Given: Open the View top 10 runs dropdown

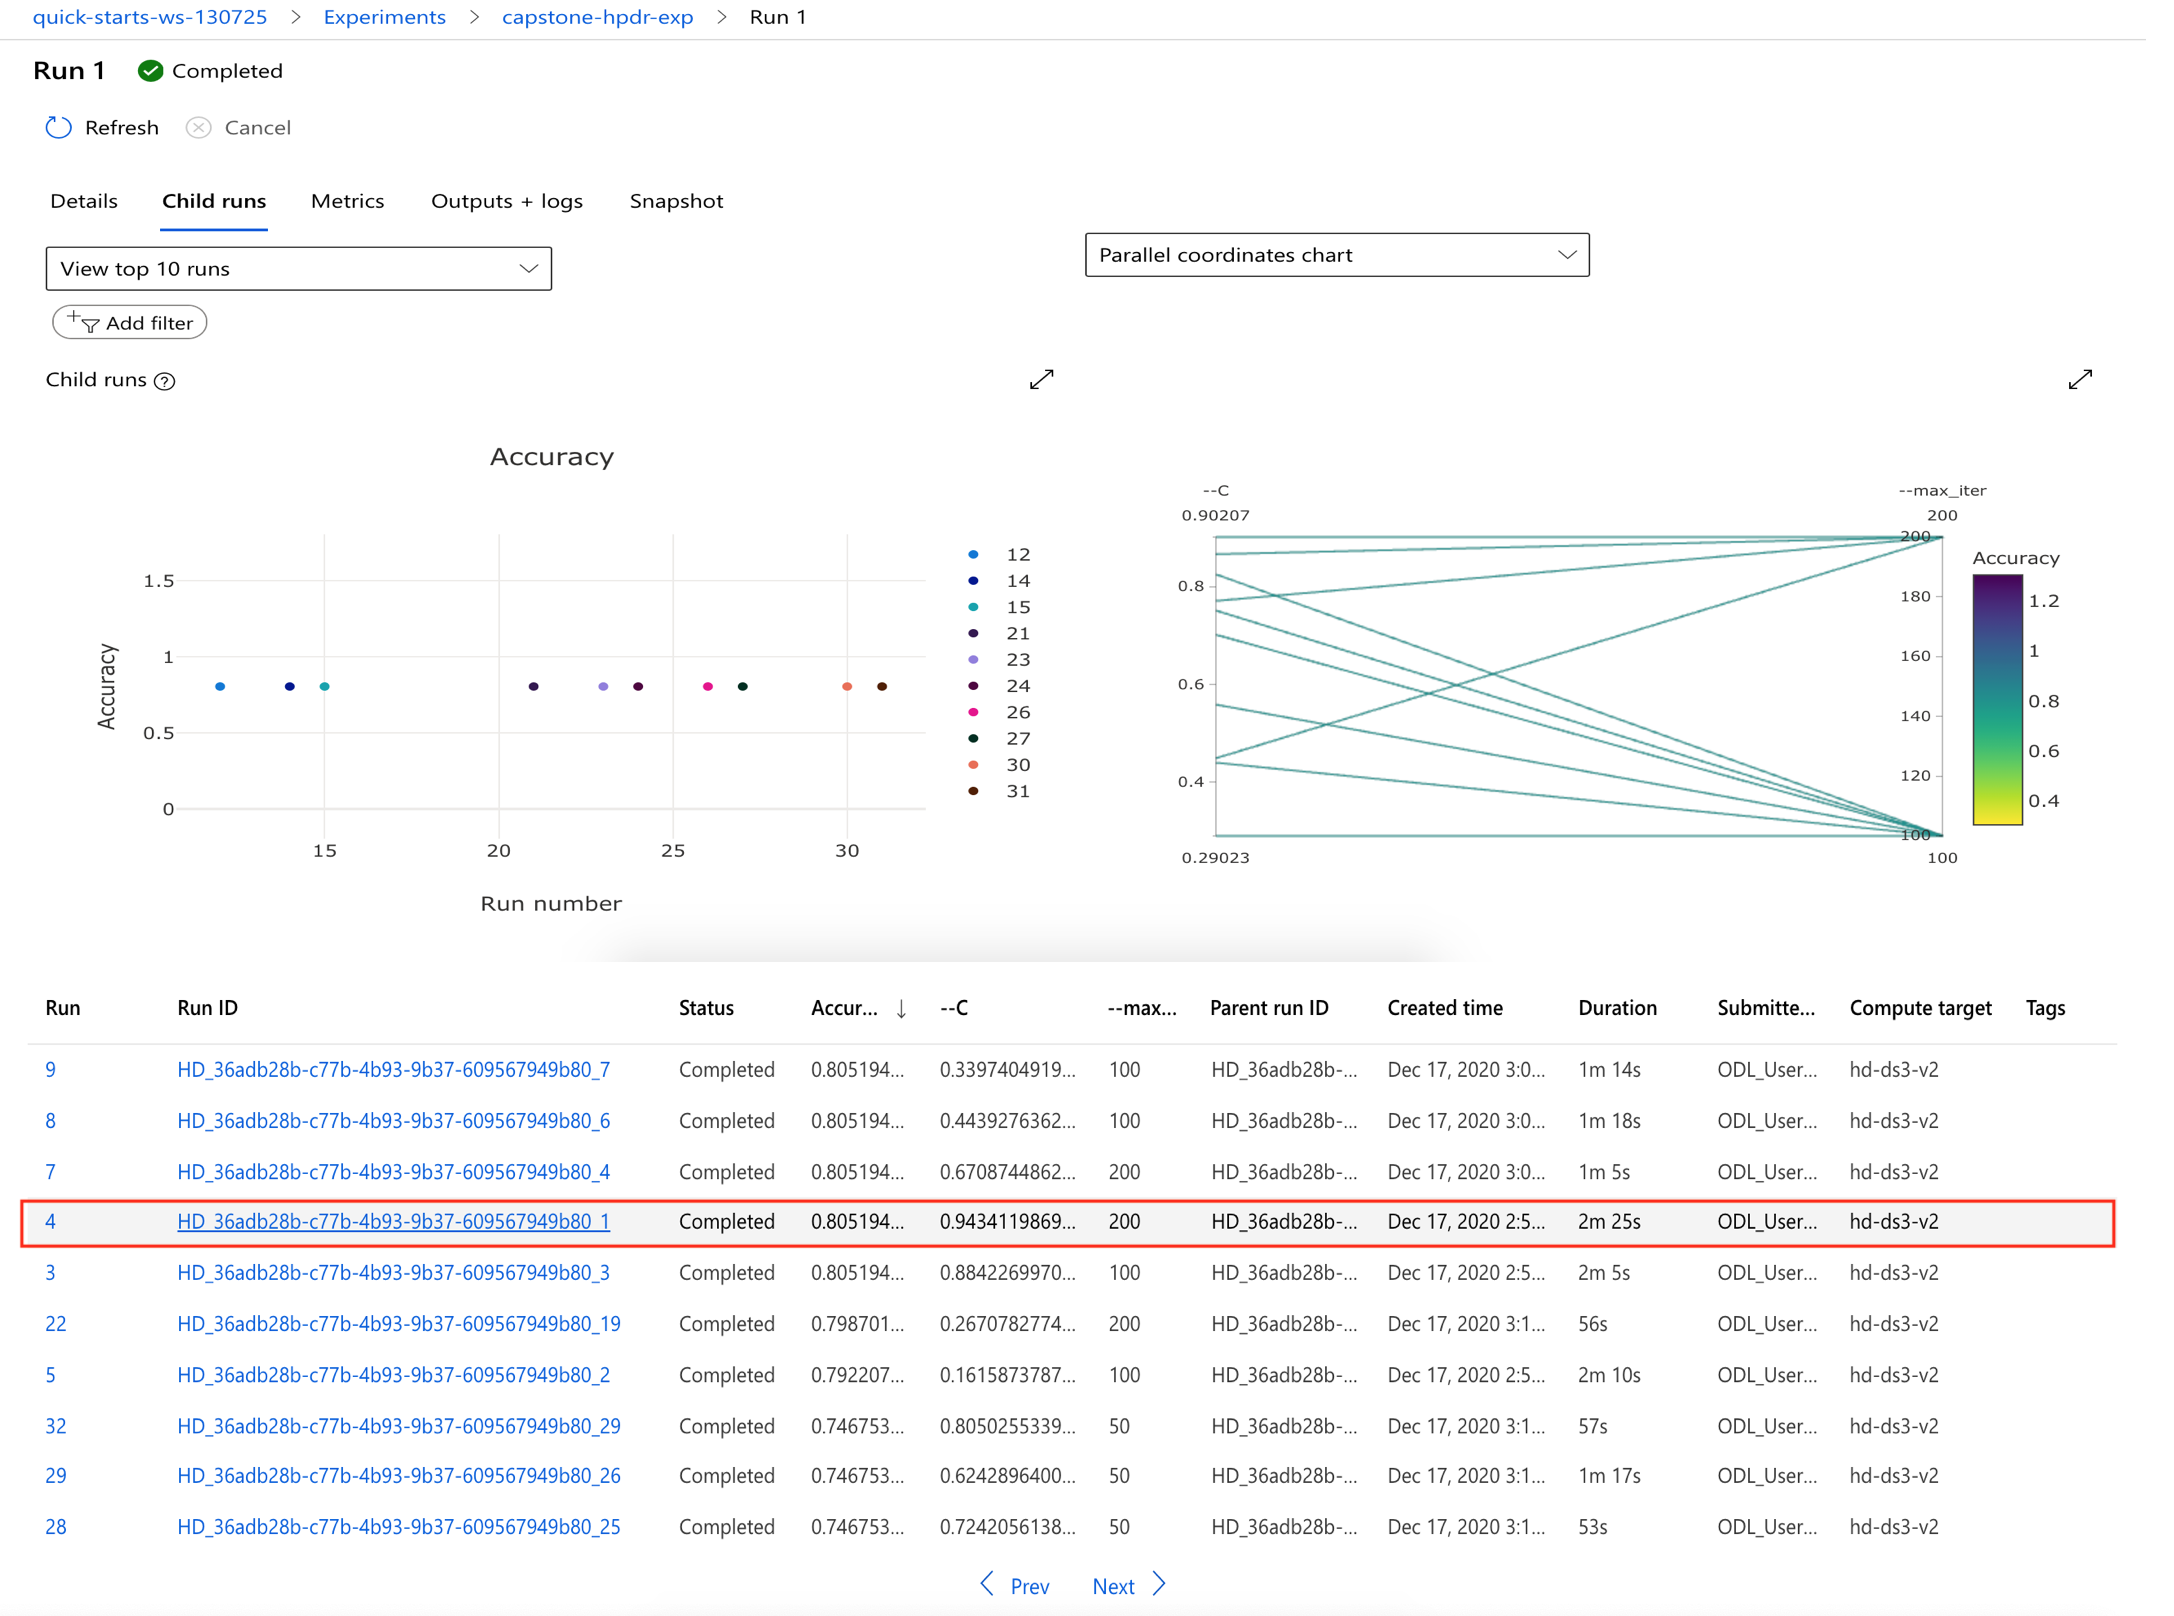Looking at the screenshot, I should point(298,269).
